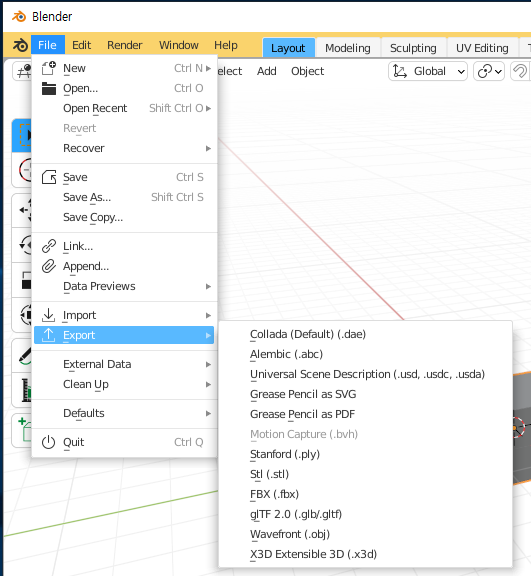Click the Link chain icon
The height and width of the screenshot is (576, 531).
pos(48,246)
